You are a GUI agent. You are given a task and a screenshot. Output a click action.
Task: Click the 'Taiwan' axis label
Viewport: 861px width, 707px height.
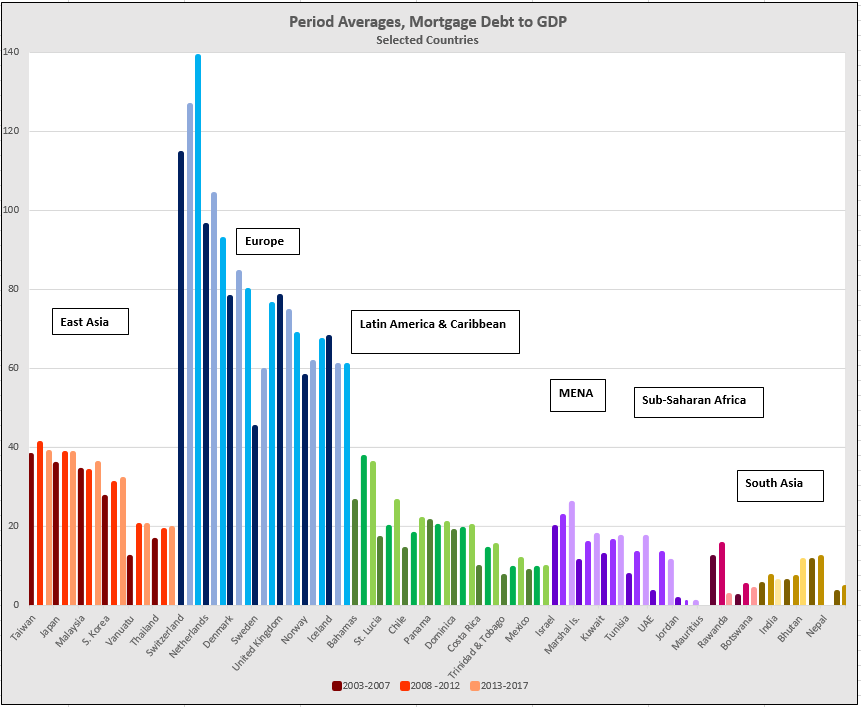23,623
